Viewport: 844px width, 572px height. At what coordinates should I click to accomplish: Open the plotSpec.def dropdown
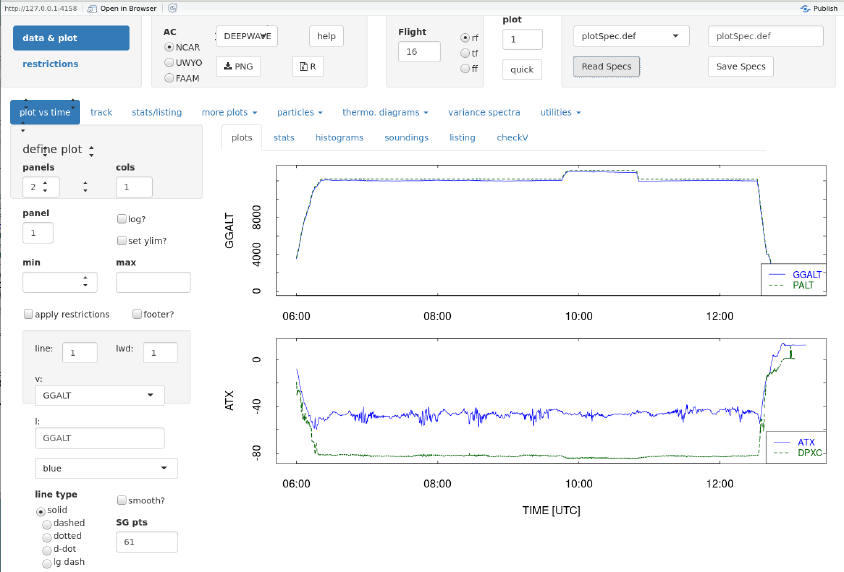tap(631, 36)
